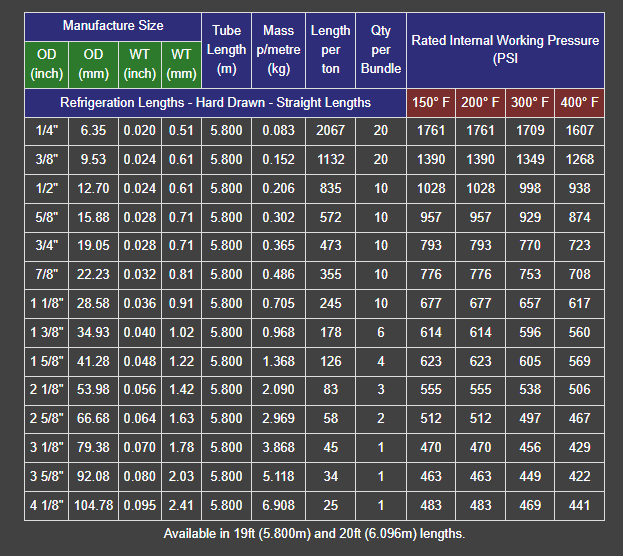This screenshot has height=556, width=623.
Task: Click the 4 1/8" OD row cell
Action: coord(47,507)
